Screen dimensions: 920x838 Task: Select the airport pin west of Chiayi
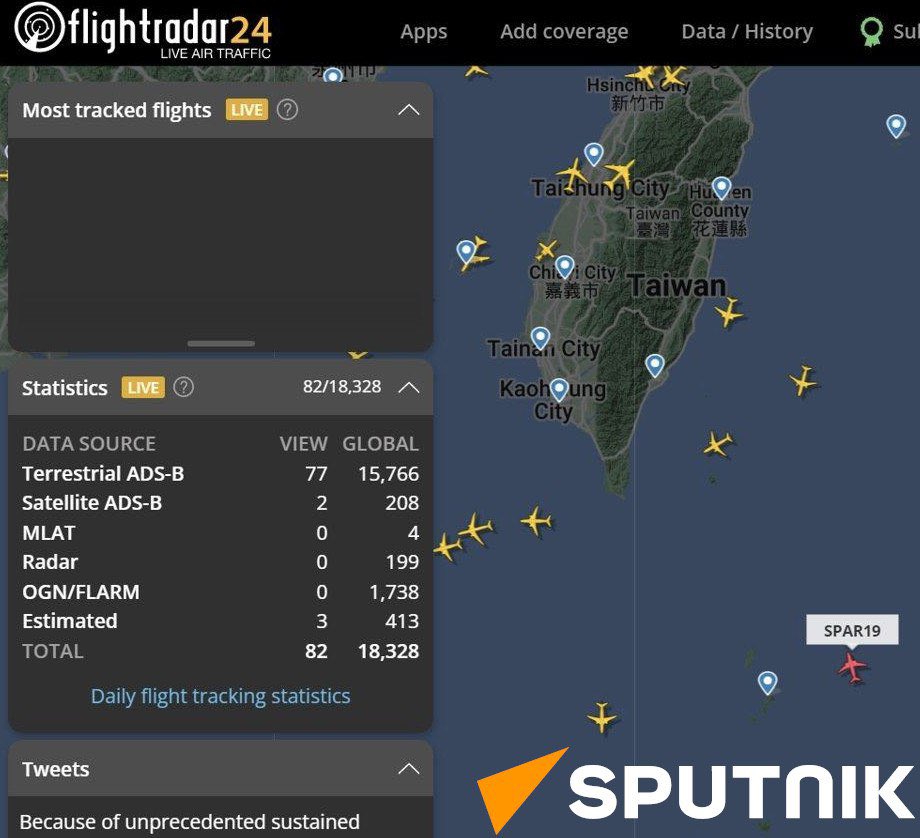pos(466,251)
